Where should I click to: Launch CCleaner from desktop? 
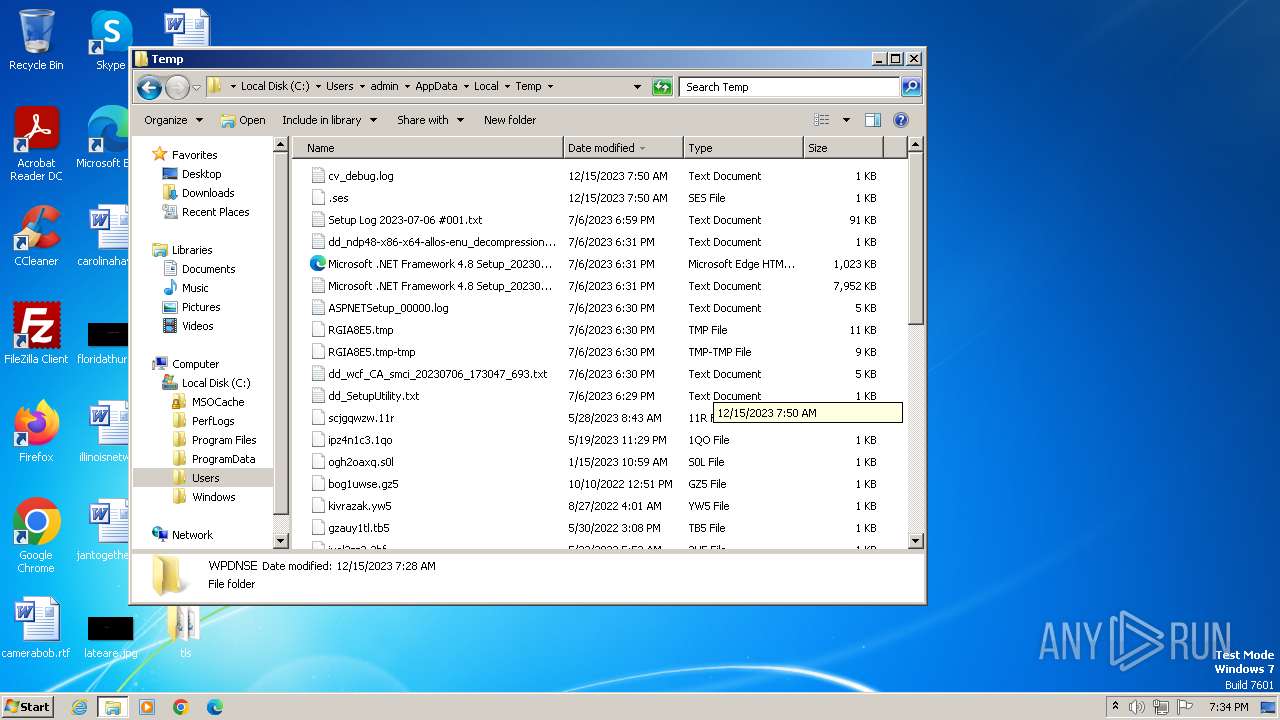[36, 236]
